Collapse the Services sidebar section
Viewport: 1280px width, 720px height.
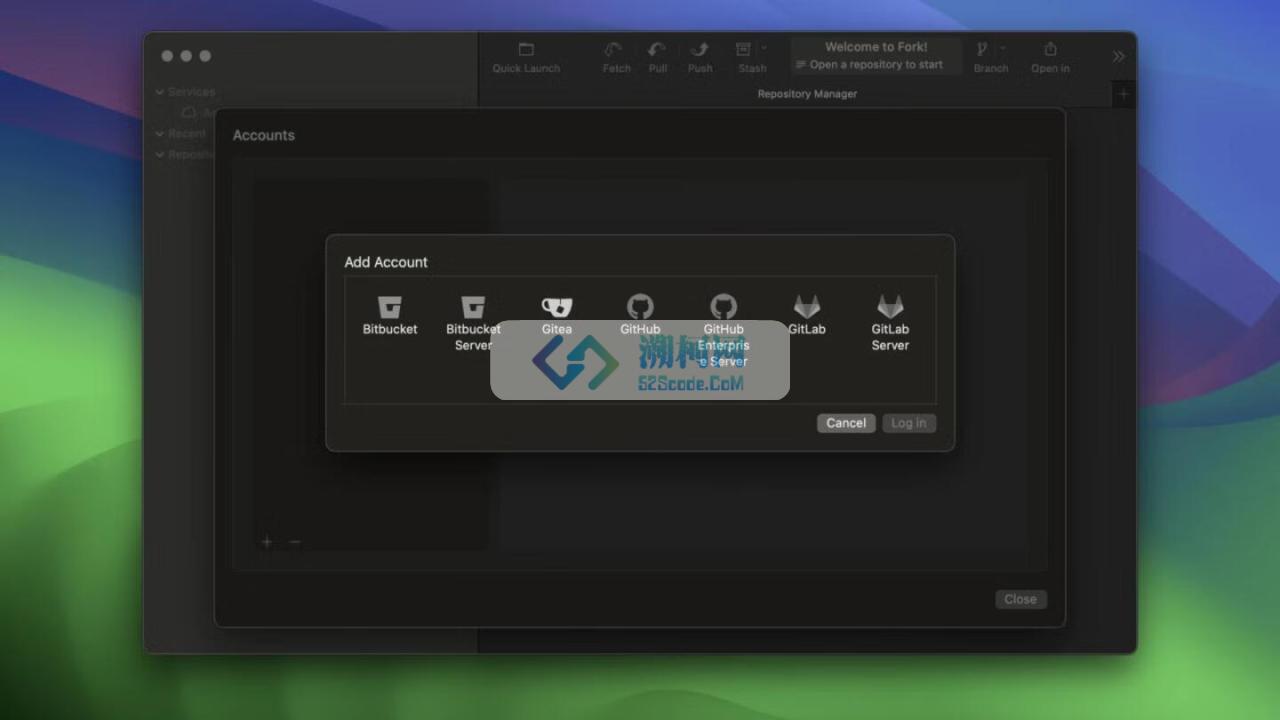160,92
